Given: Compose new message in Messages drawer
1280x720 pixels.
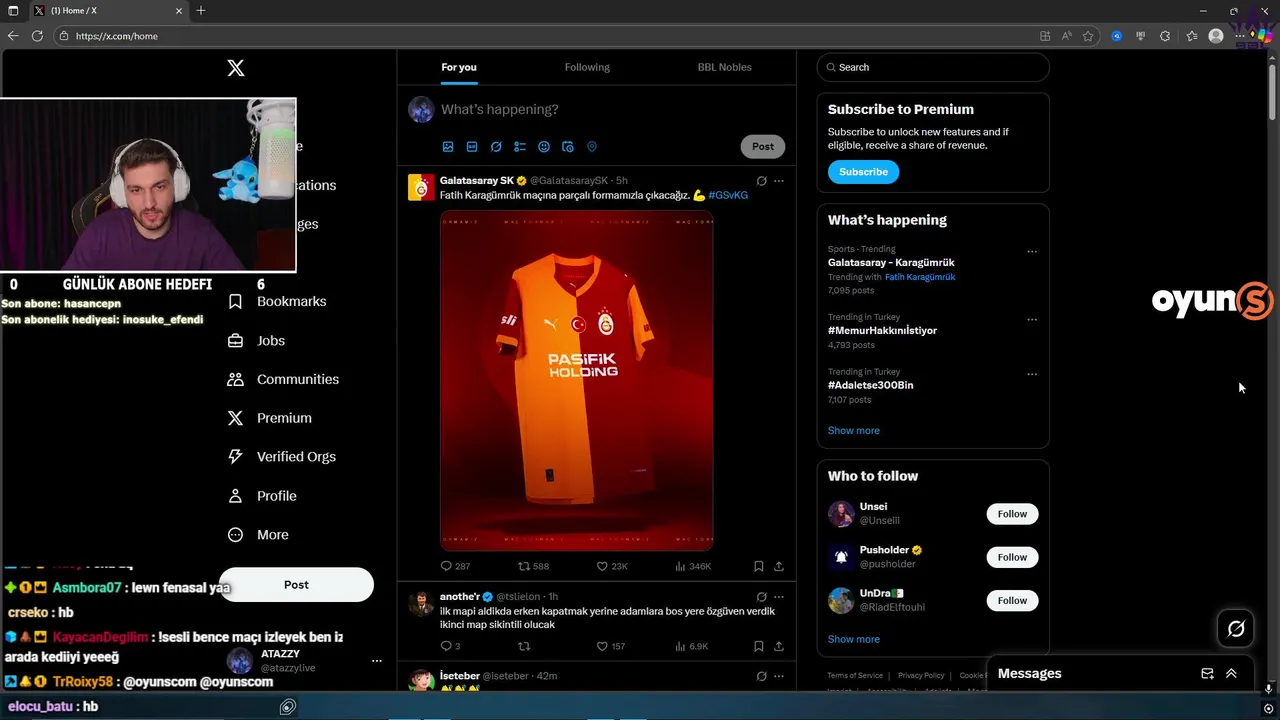Looking at the screenshot, I should click(x=1207, y=674).
